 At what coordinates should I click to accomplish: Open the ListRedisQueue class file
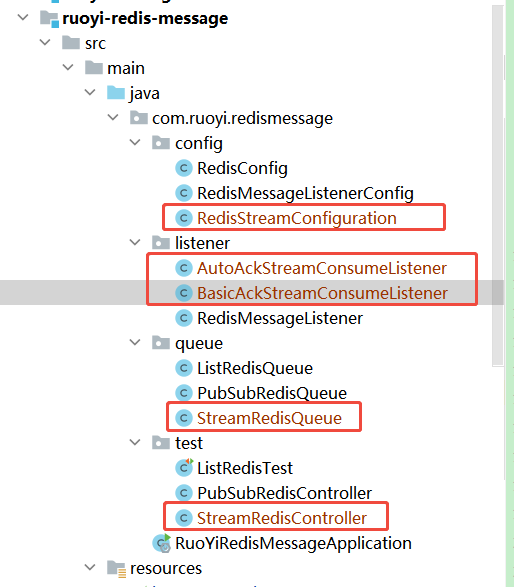[x=255, y=368]
